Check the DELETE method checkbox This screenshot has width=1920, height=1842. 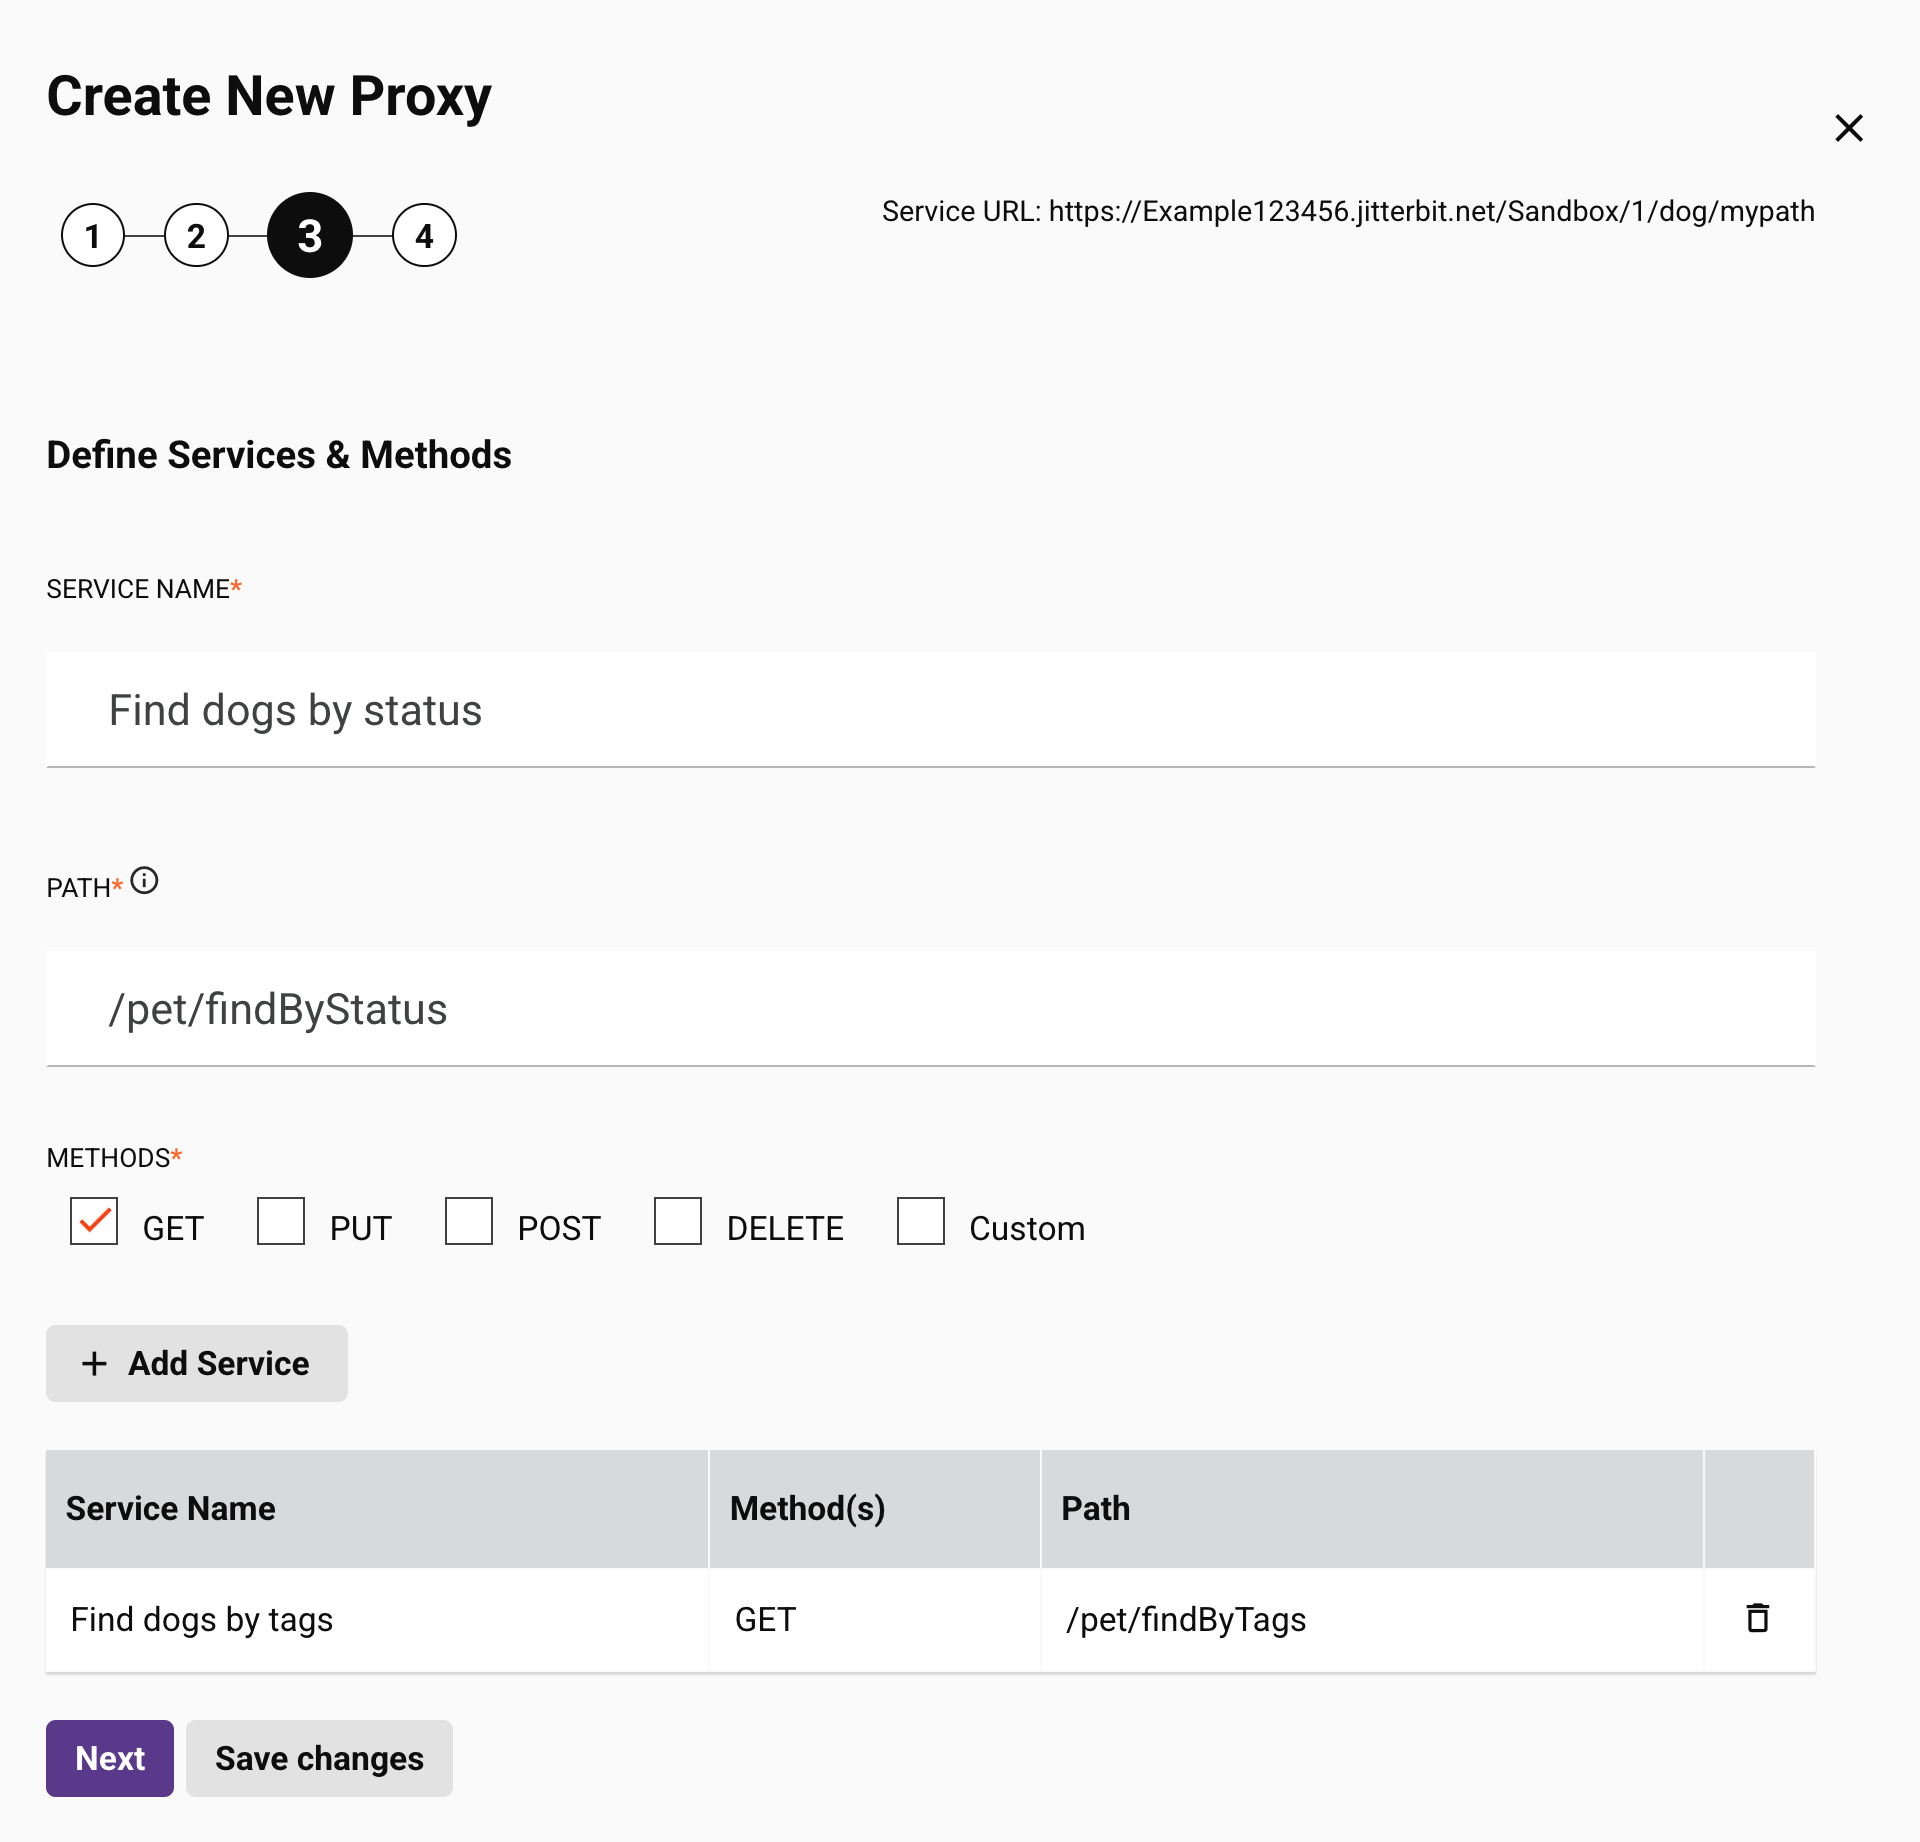[x=678, y=1221]
